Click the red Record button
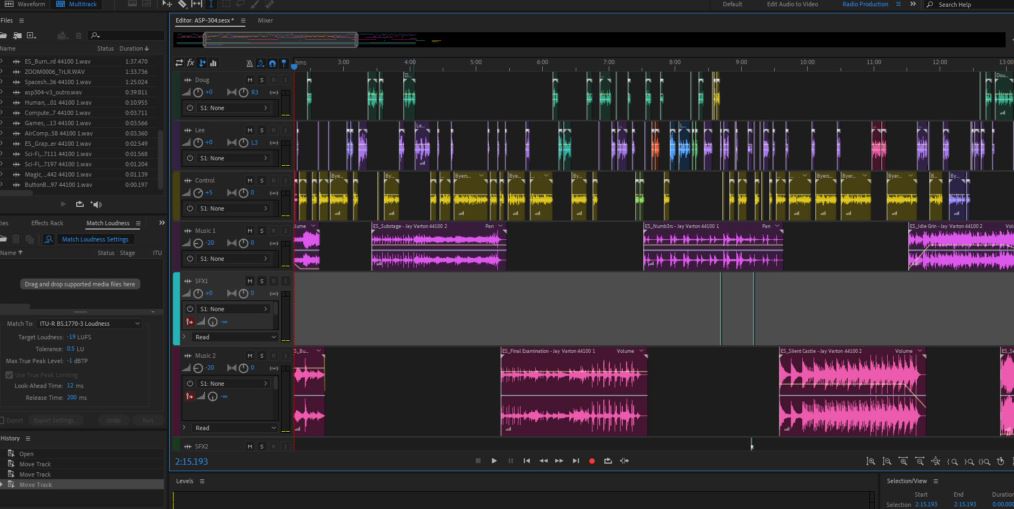 (592, 461)
